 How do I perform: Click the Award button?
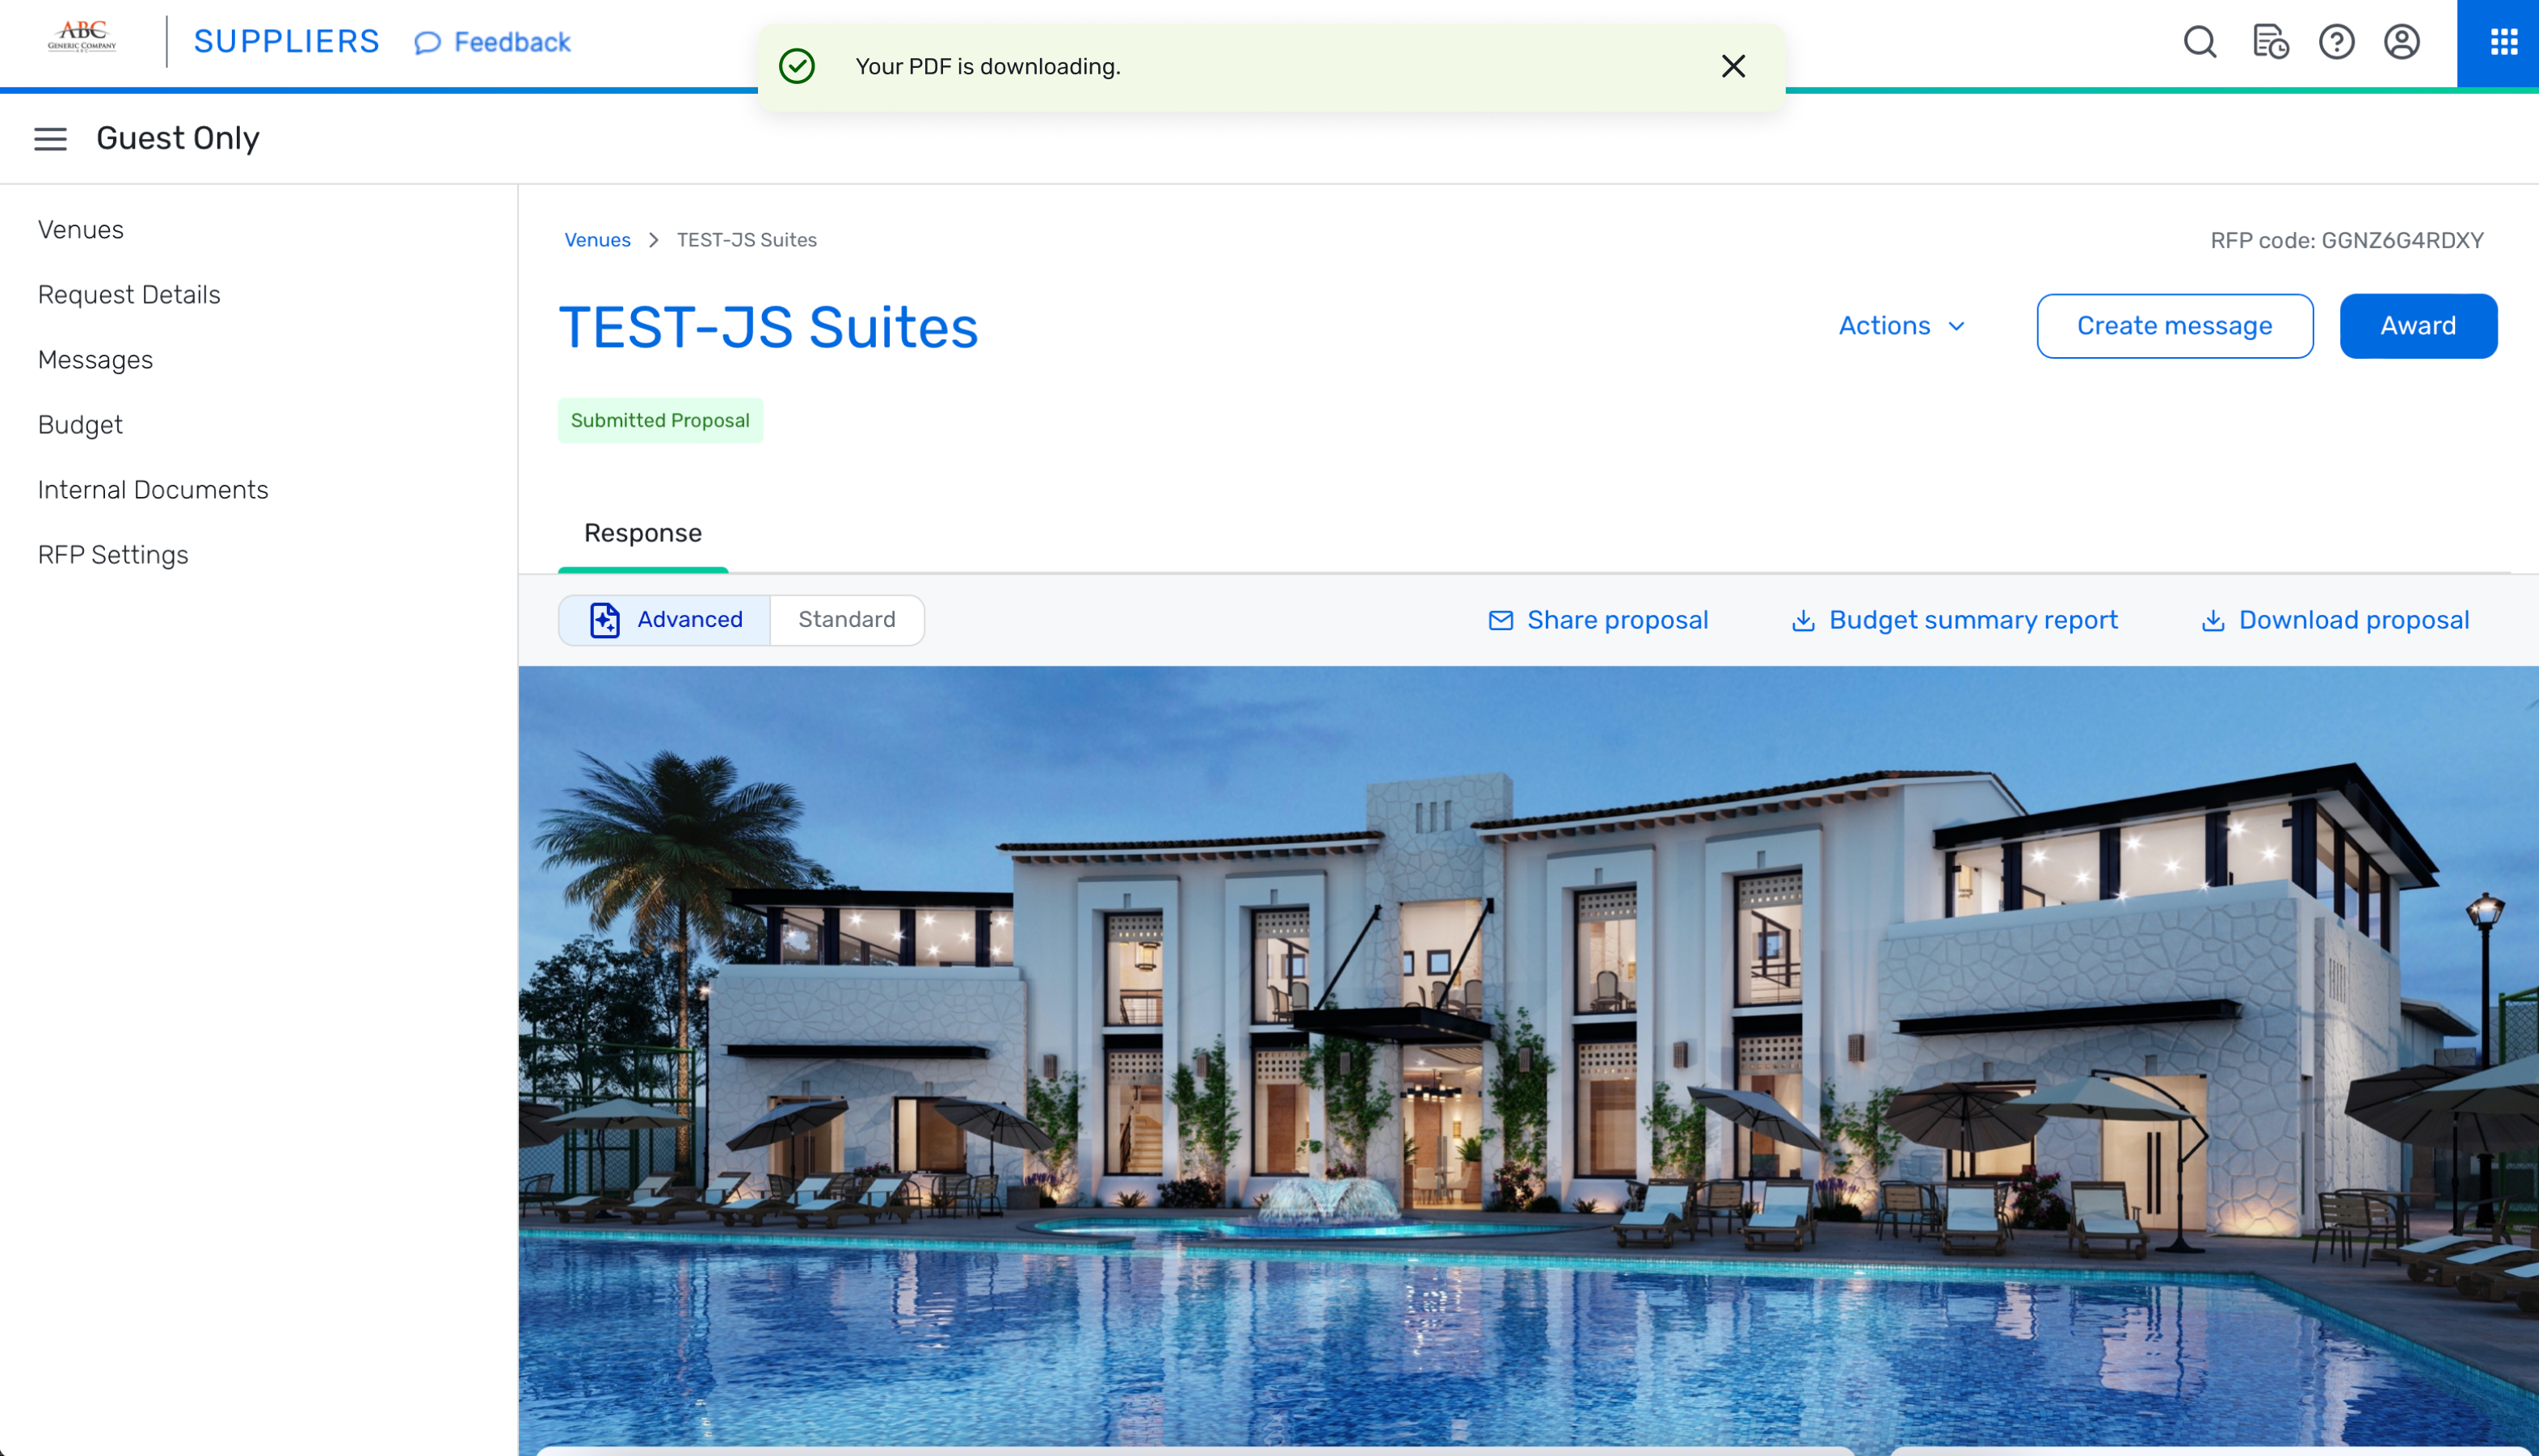[x=2418, y=326]
